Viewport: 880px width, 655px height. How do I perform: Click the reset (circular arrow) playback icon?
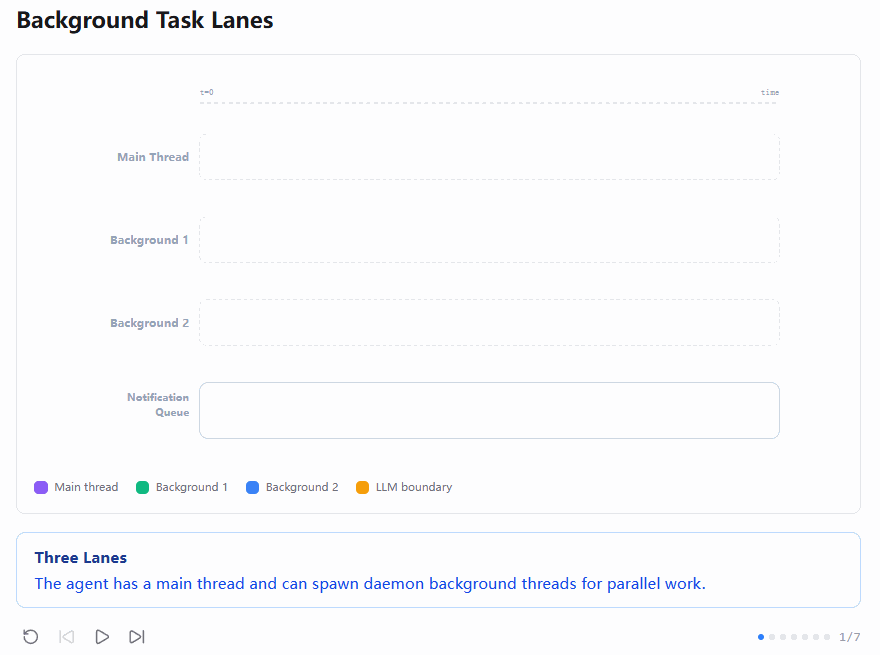pos(30,636)
